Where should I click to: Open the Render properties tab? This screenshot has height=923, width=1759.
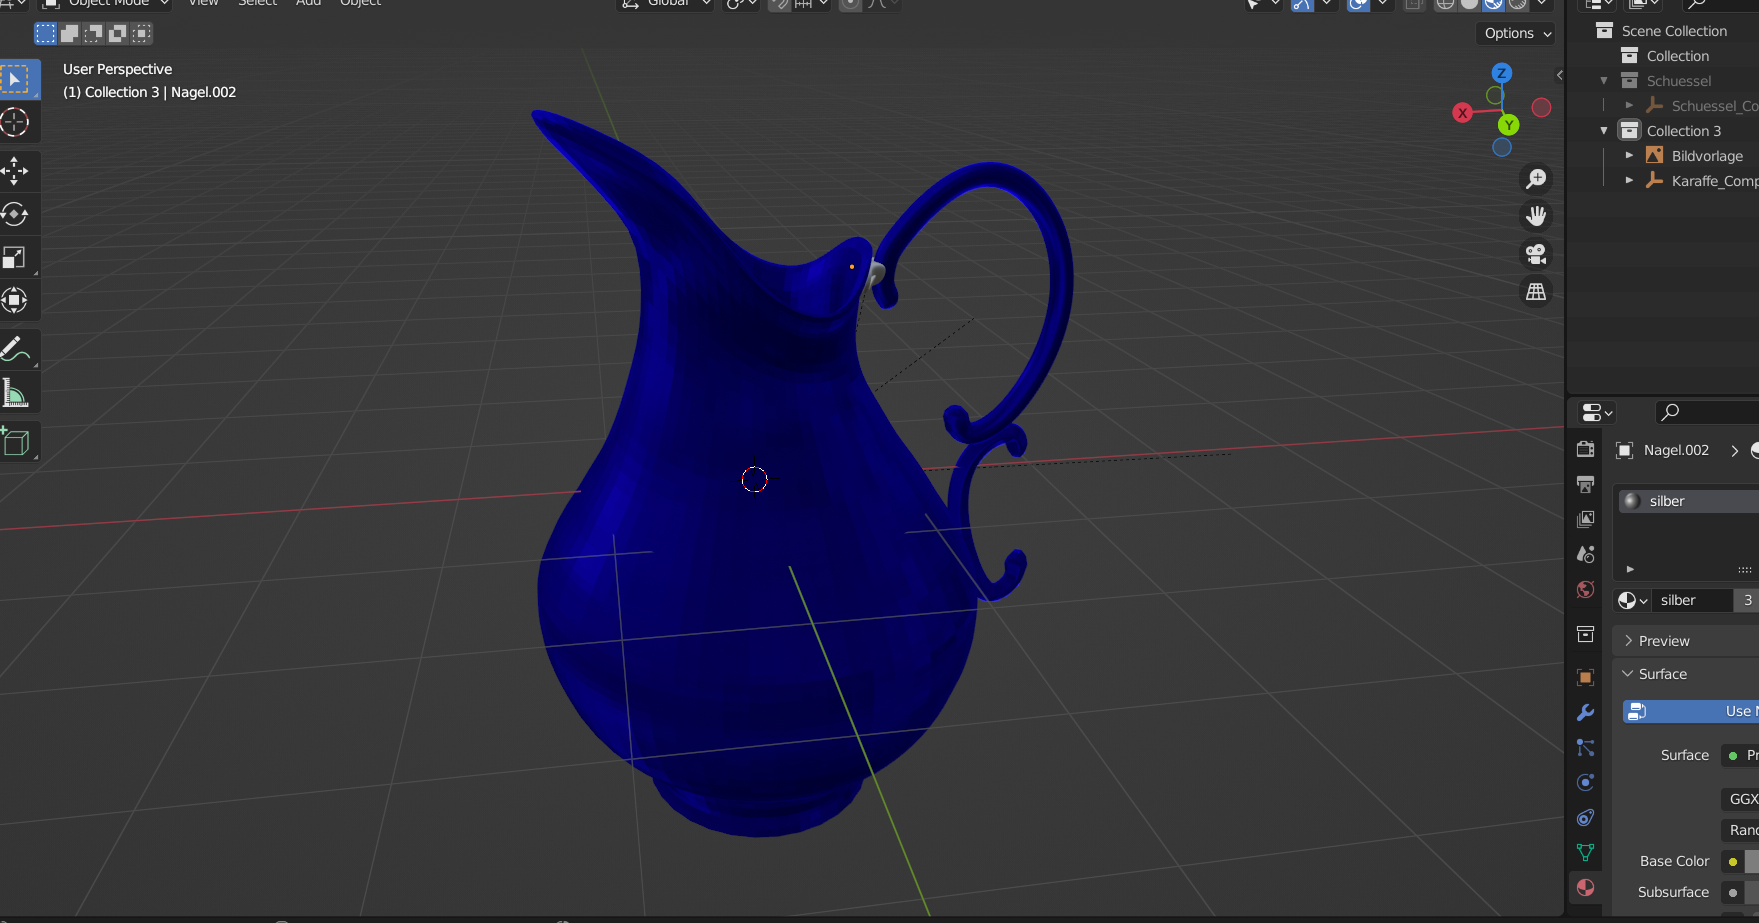click(1585, 450)
